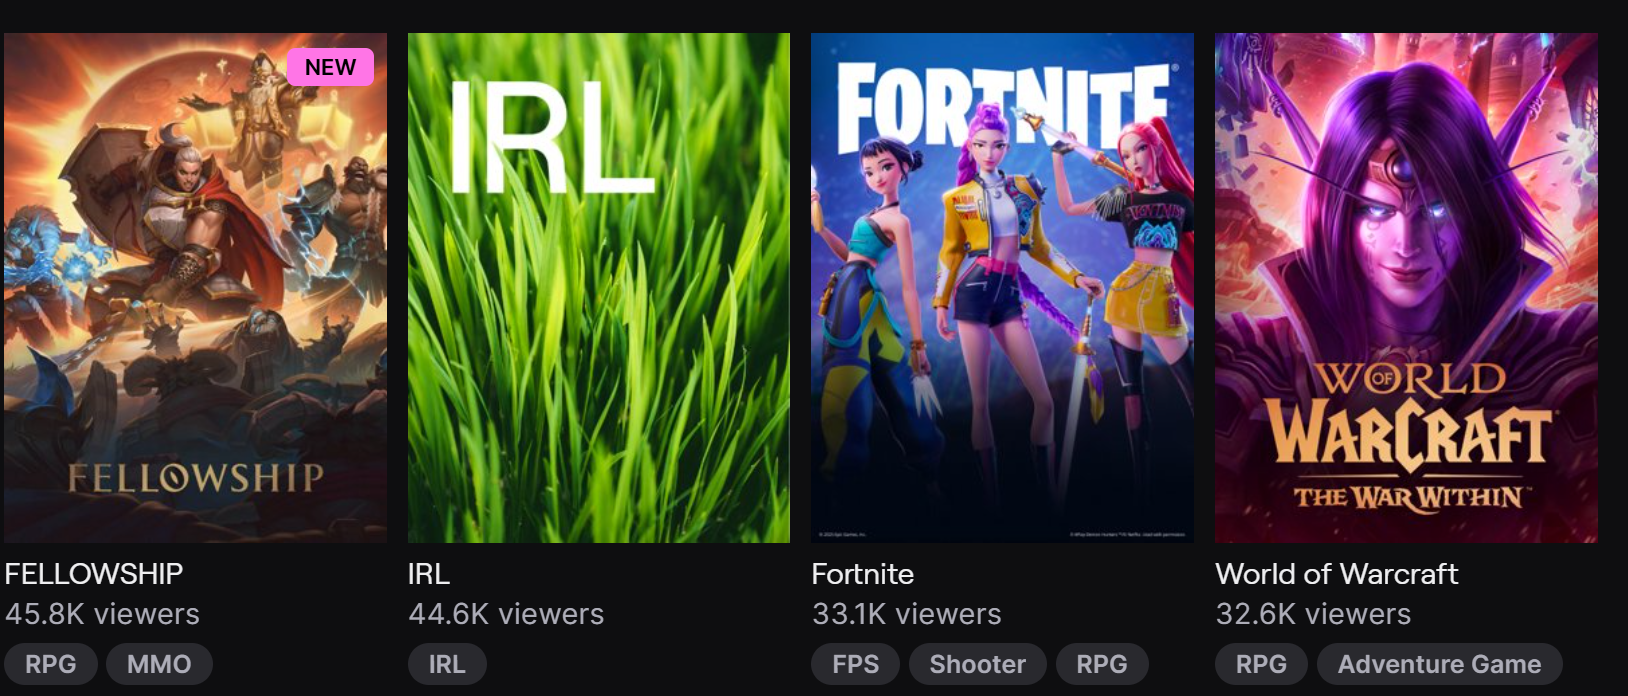The width and height of the screenshot is (1628, 696).
Task: Select the IRL tag pill
Action: [x=447, y=664]
